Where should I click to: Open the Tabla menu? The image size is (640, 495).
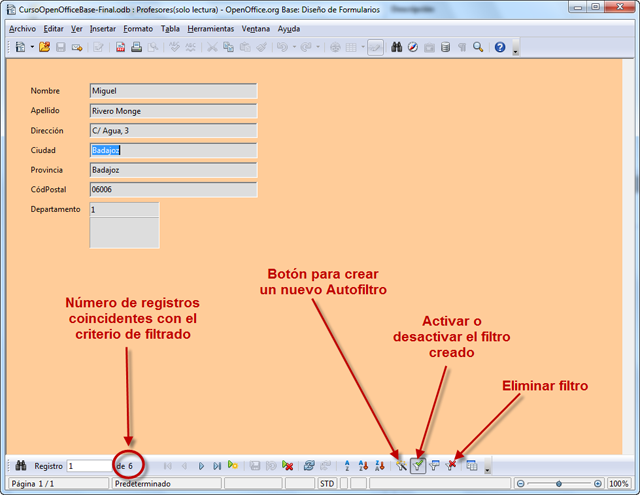(x=170, y=29)
